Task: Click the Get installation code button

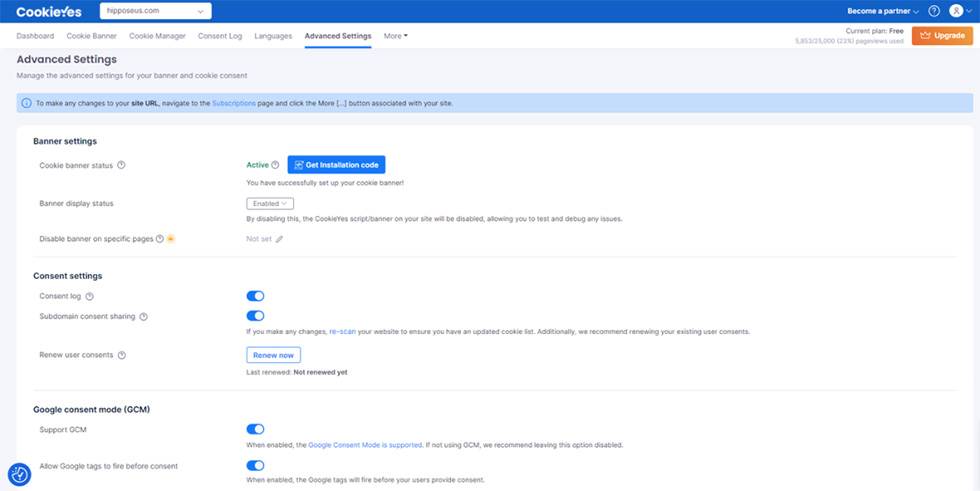Action: (336, 165)
